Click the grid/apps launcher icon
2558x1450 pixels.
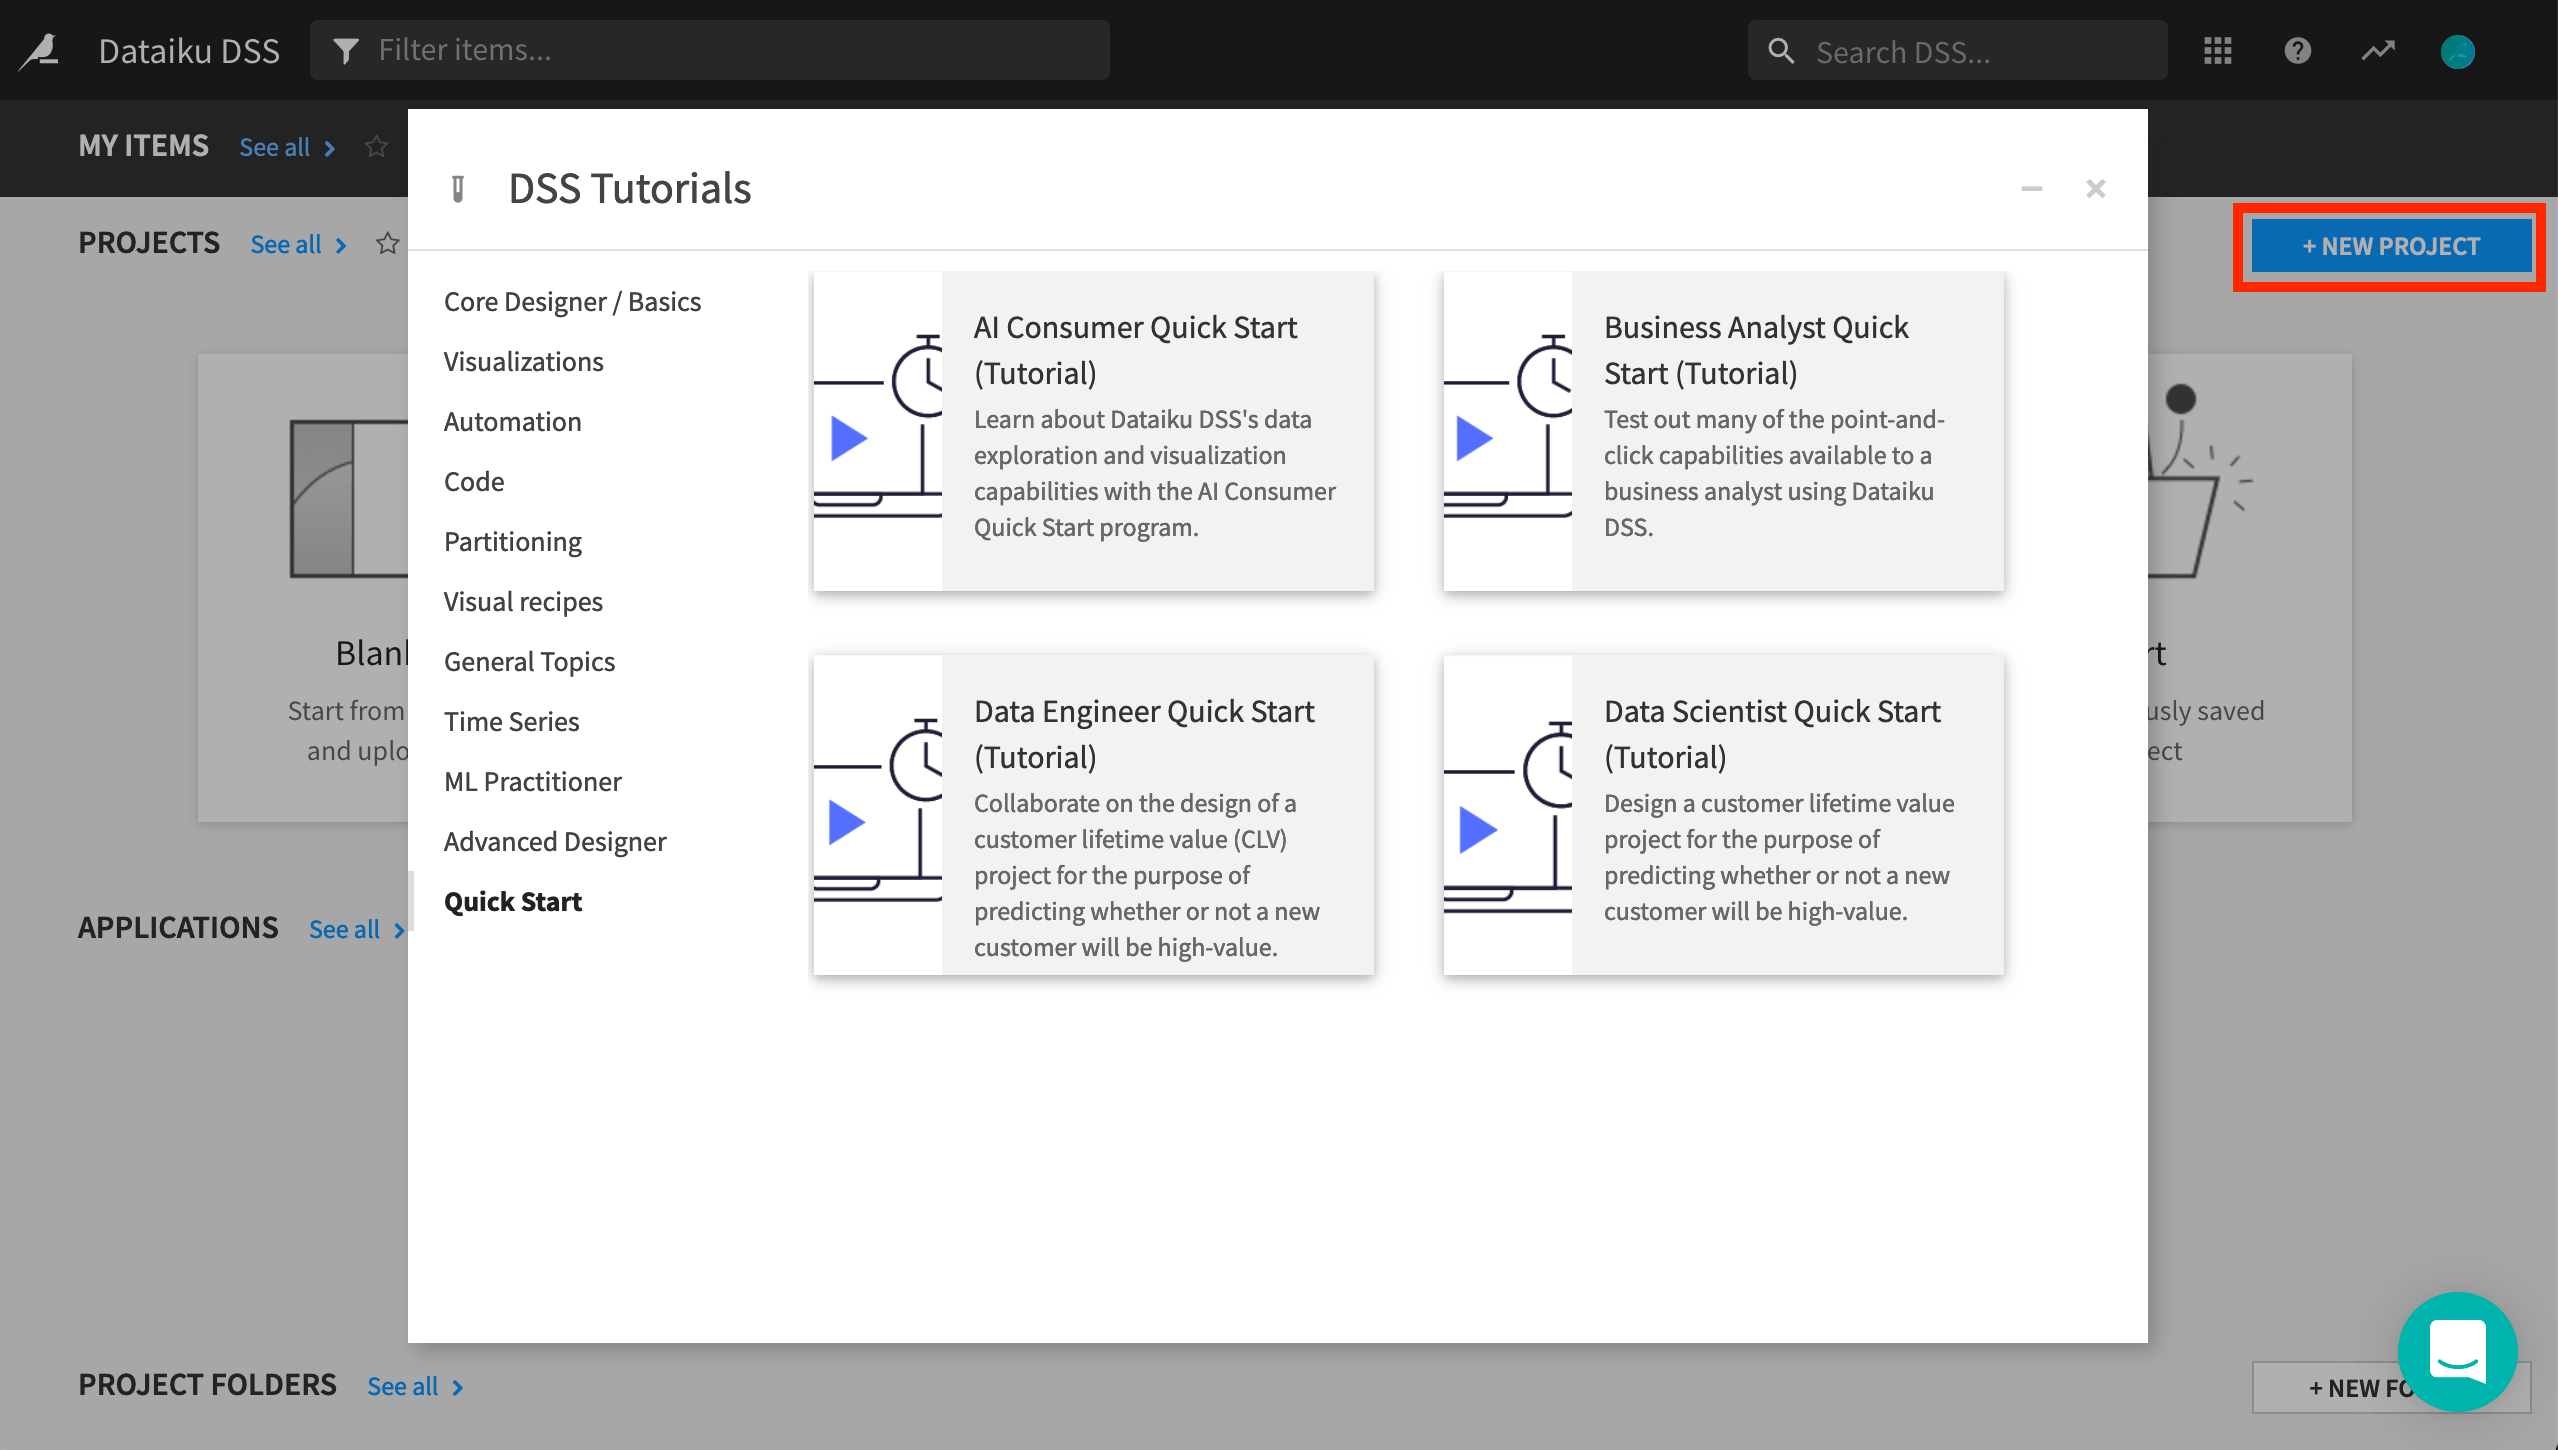click(x=2217, y=49)
